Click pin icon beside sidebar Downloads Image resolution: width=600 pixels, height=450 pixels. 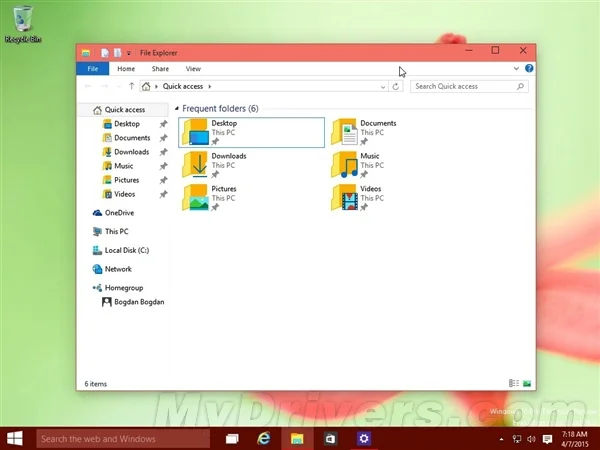pos(163,152)
